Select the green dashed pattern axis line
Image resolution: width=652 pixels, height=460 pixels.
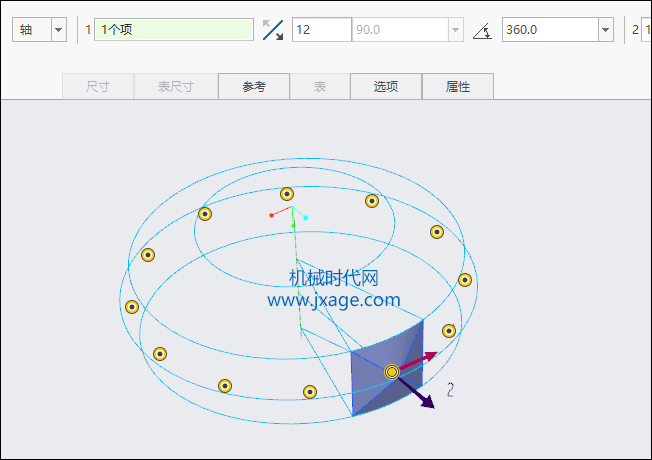[296, 272]
